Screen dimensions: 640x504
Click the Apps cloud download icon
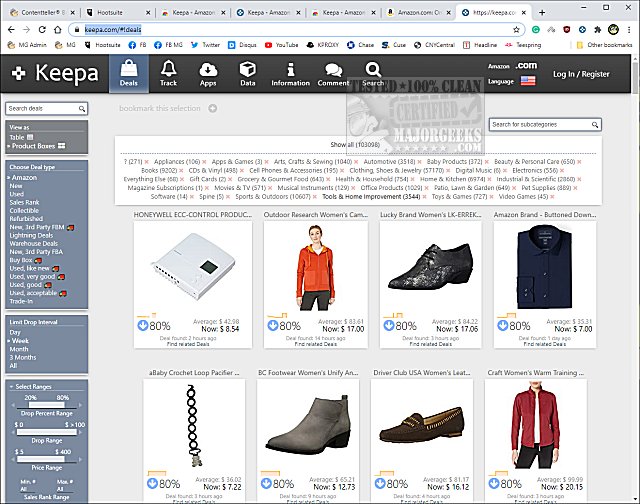(x=208, y=73)
